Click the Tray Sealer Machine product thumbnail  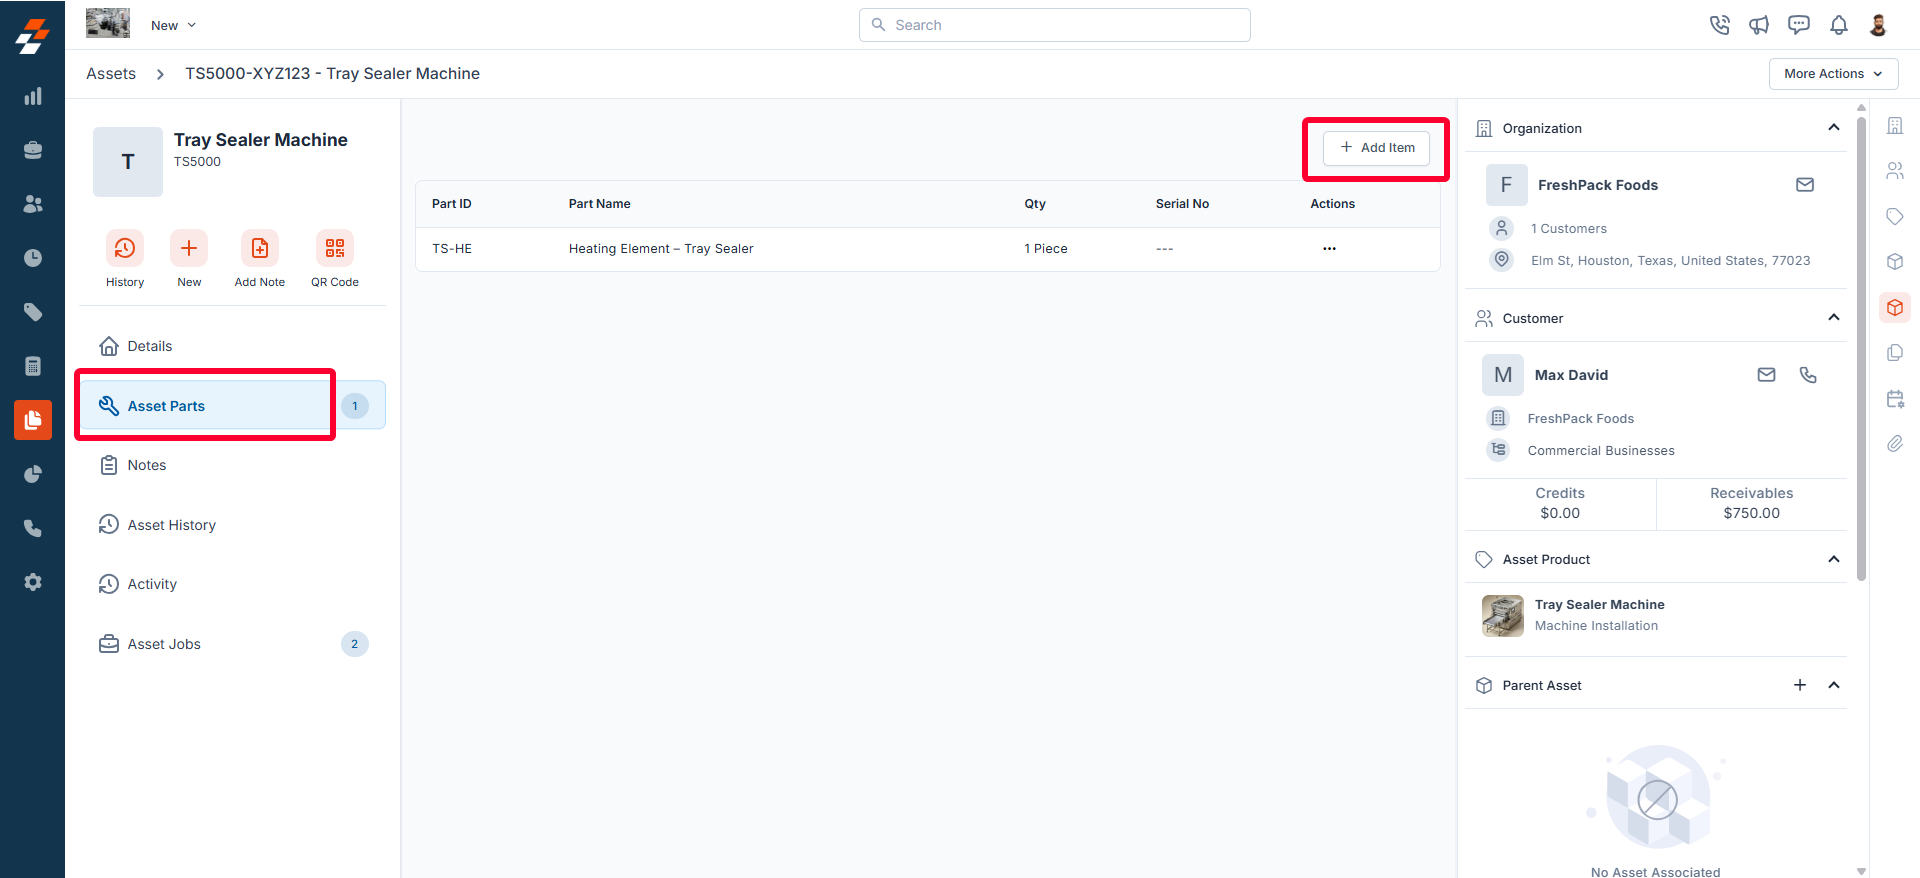click(1502, 616)
